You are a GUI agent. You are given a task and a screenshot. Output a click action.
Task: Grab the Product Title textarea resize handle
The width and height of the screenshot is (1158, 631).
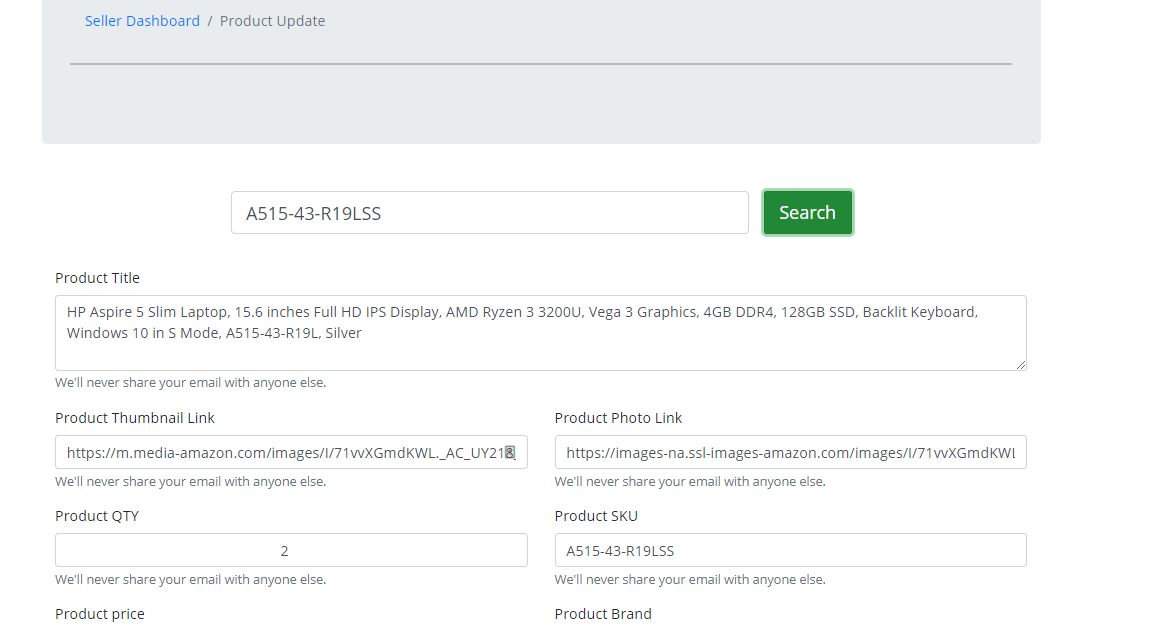click(1021, 364)
